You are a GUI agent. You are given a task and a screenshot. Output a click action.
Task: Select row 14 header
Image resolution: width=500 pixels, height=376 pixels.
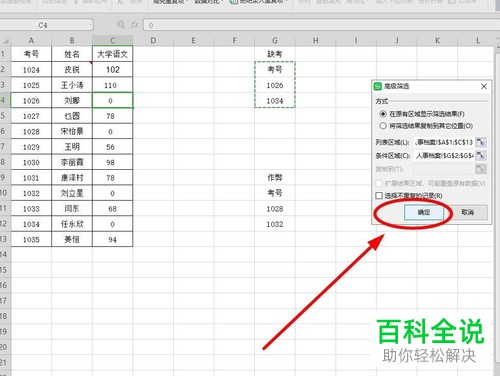click(x=4, y=254)
